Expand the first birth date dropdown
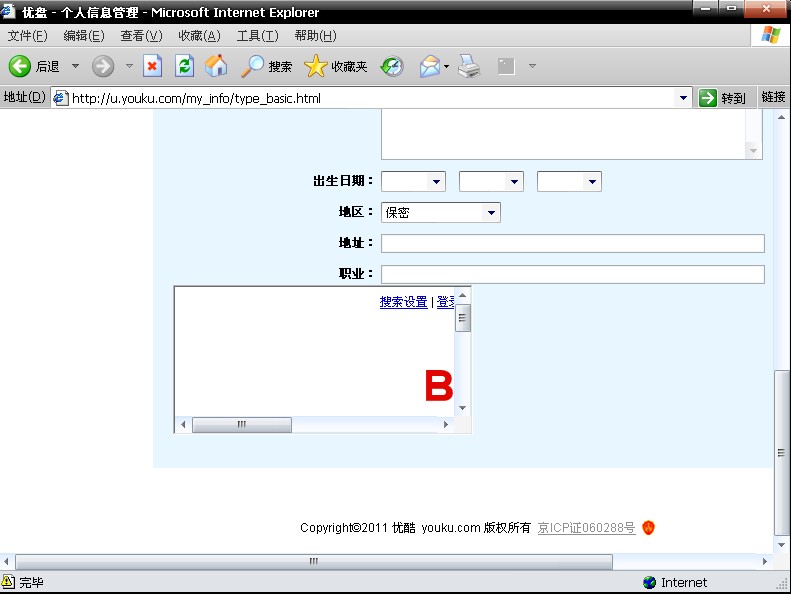 (x=413, y=181)
